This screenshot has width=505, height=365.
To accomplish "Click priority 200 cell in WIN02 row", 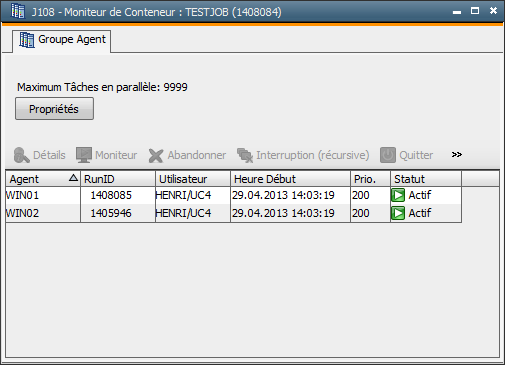I will point(370,213).
